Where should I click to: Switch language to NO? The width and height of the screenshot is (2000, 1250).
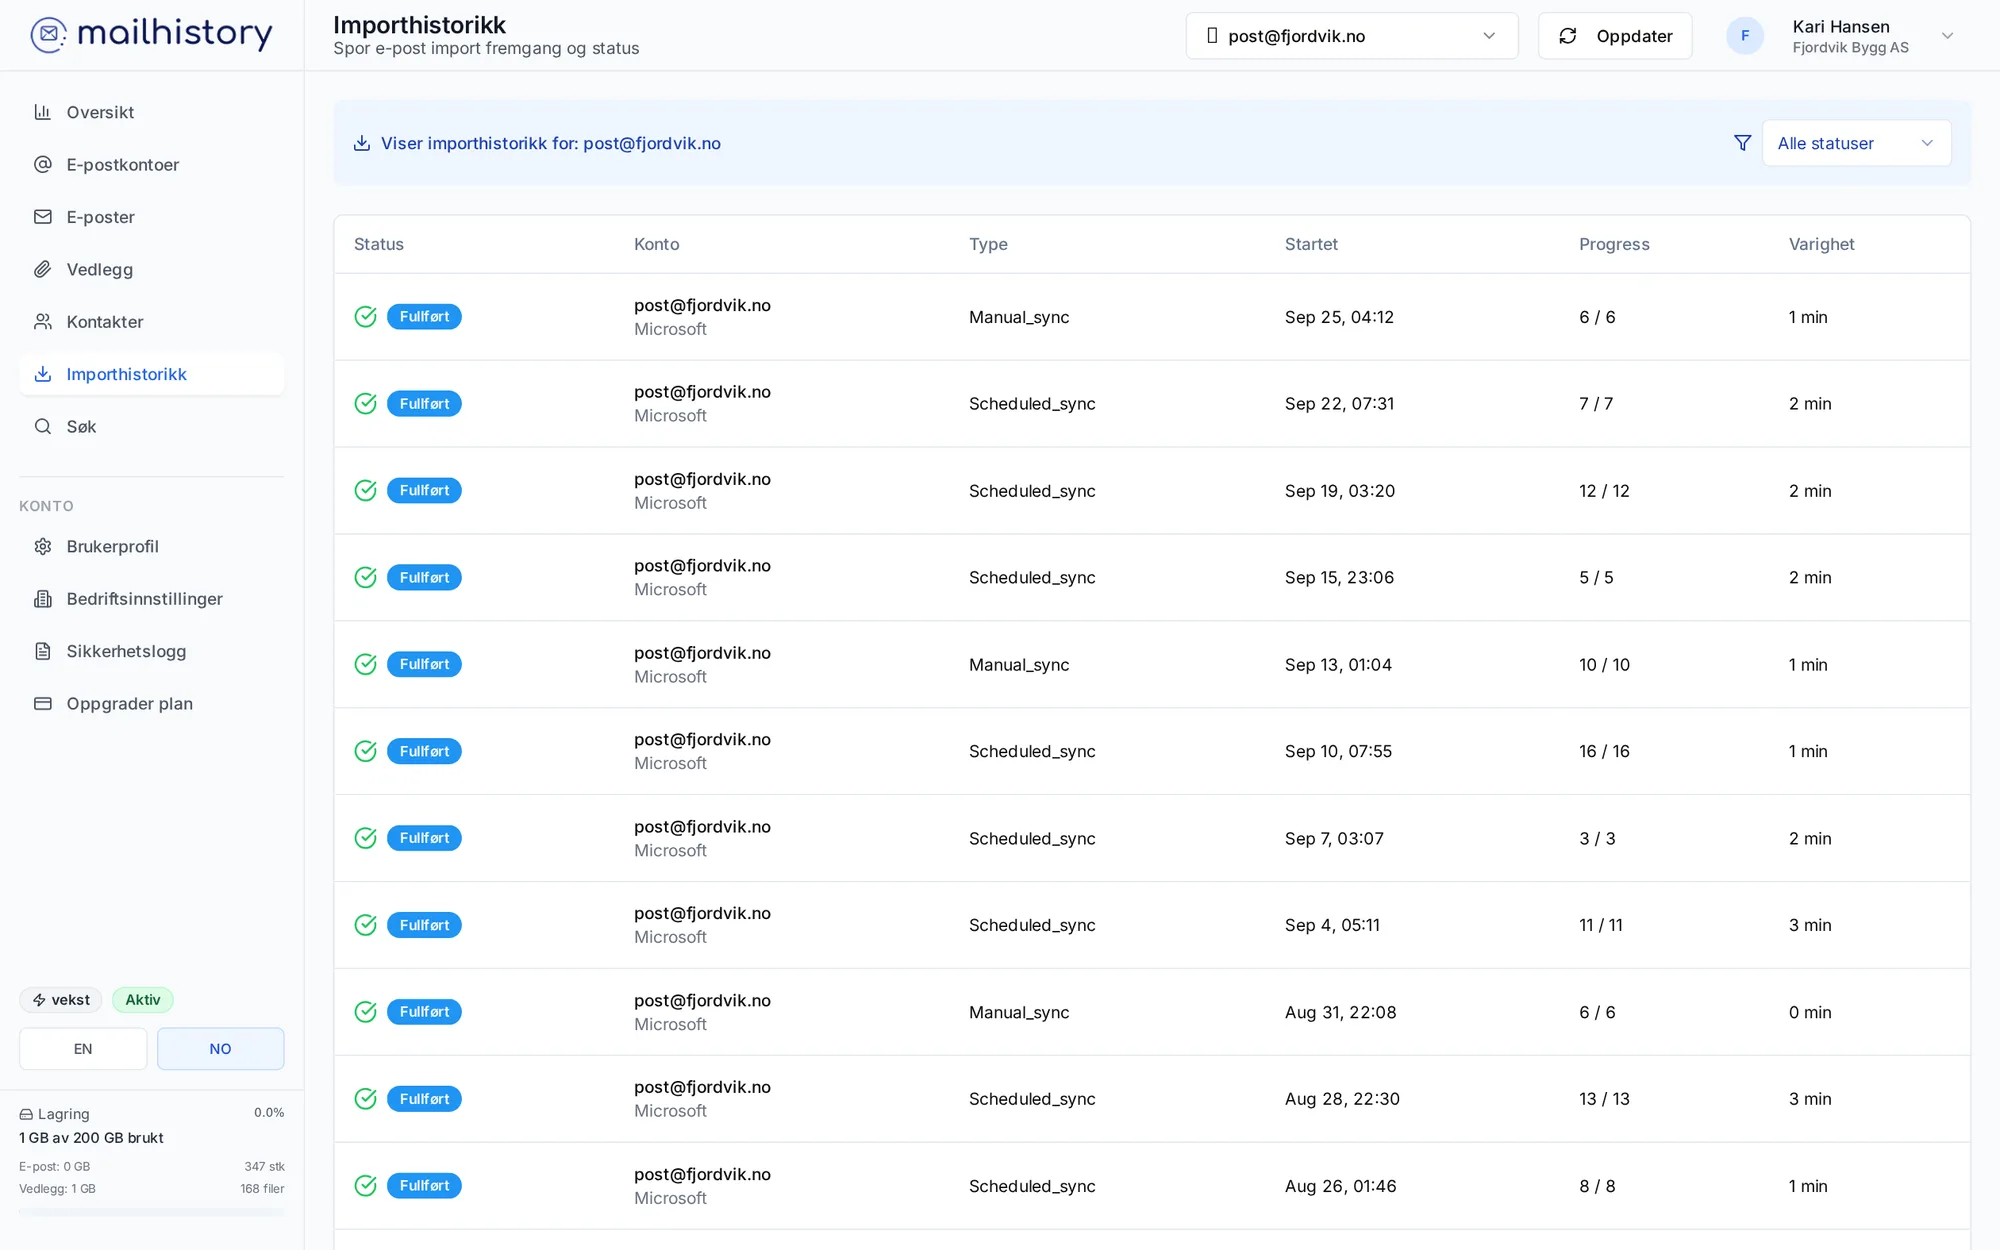tap(221, 1049)
